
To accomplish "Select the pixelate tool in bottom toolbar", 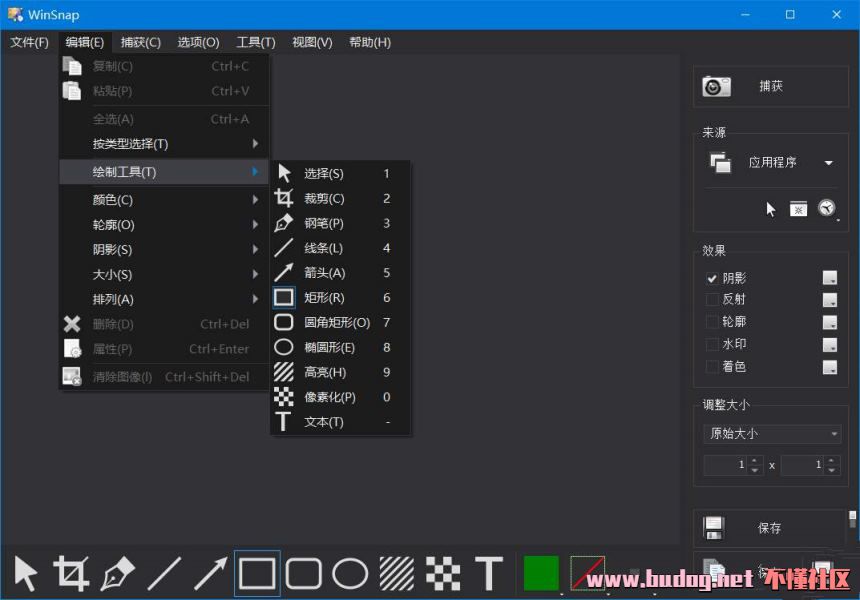I will pyautogui.click(x=443, y=574).
